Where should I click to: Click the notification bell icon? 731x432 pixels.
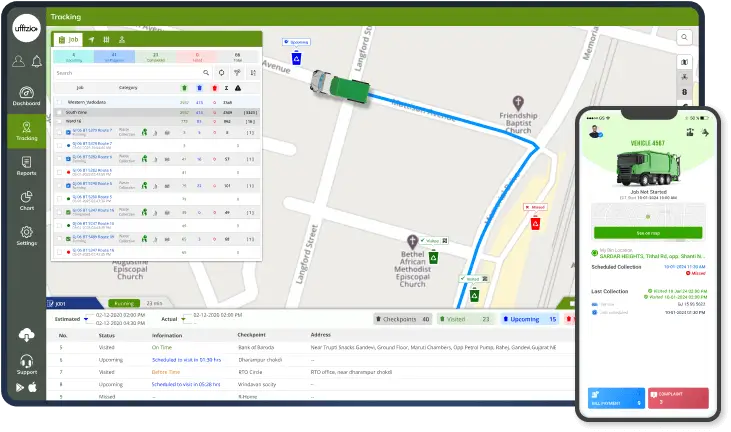coord(36,62)
